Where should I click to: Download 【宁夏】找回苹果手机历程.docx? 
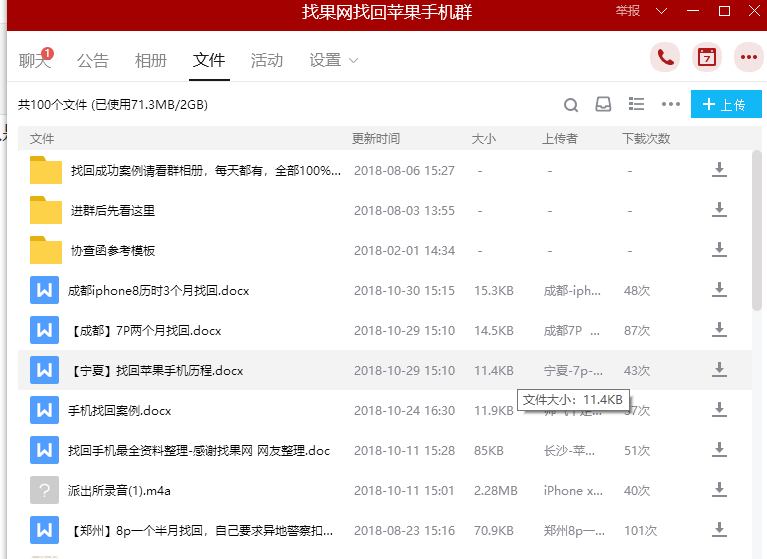[x=719, y=370]
